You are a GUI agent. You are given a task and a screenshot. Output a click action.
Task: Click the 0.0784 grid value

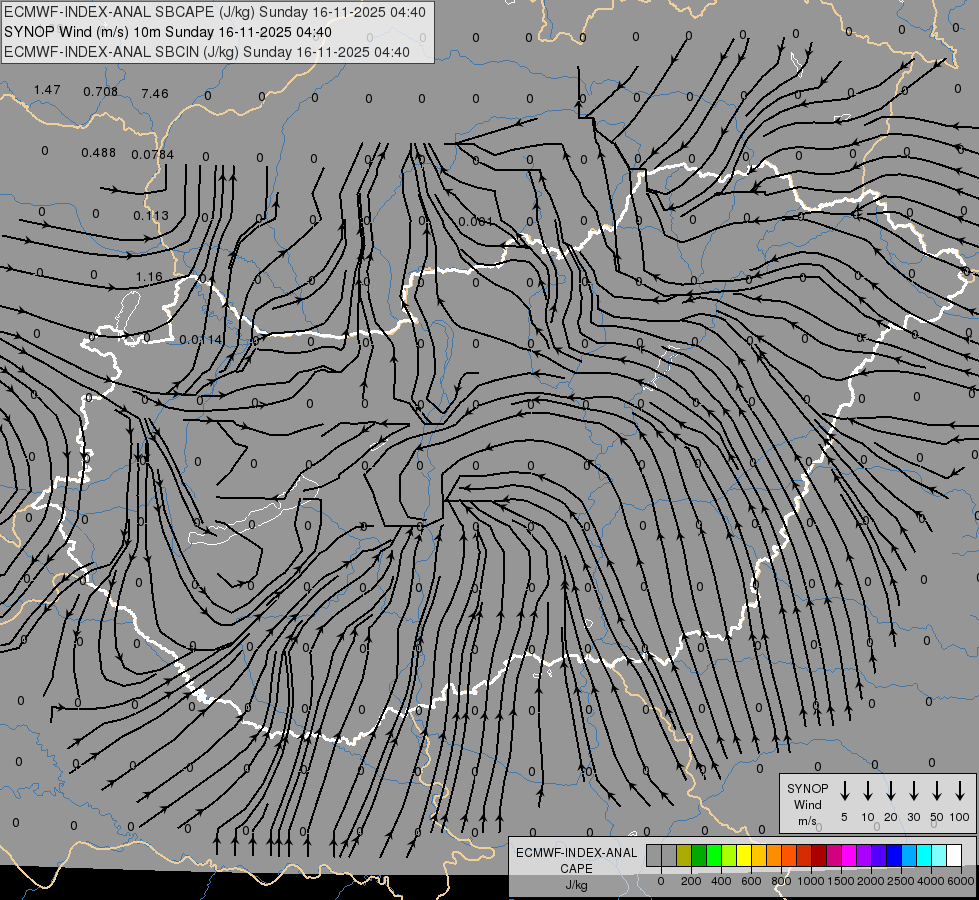tap(153, 154)
